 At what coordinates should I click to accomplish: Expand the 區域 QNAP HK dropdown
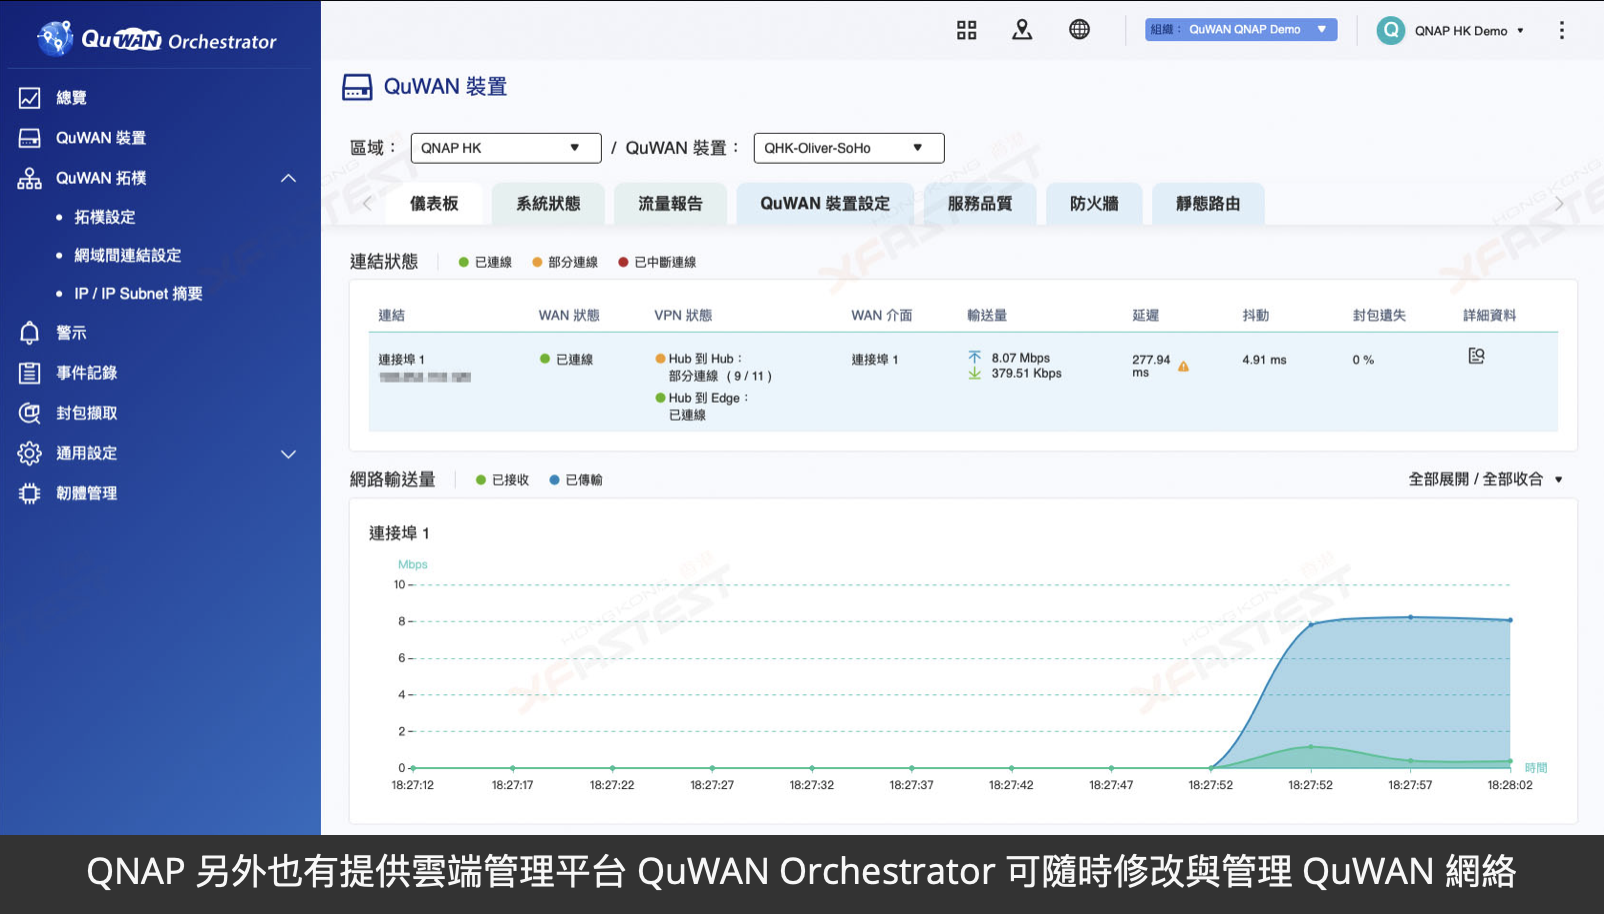click(x=505, y=148)
